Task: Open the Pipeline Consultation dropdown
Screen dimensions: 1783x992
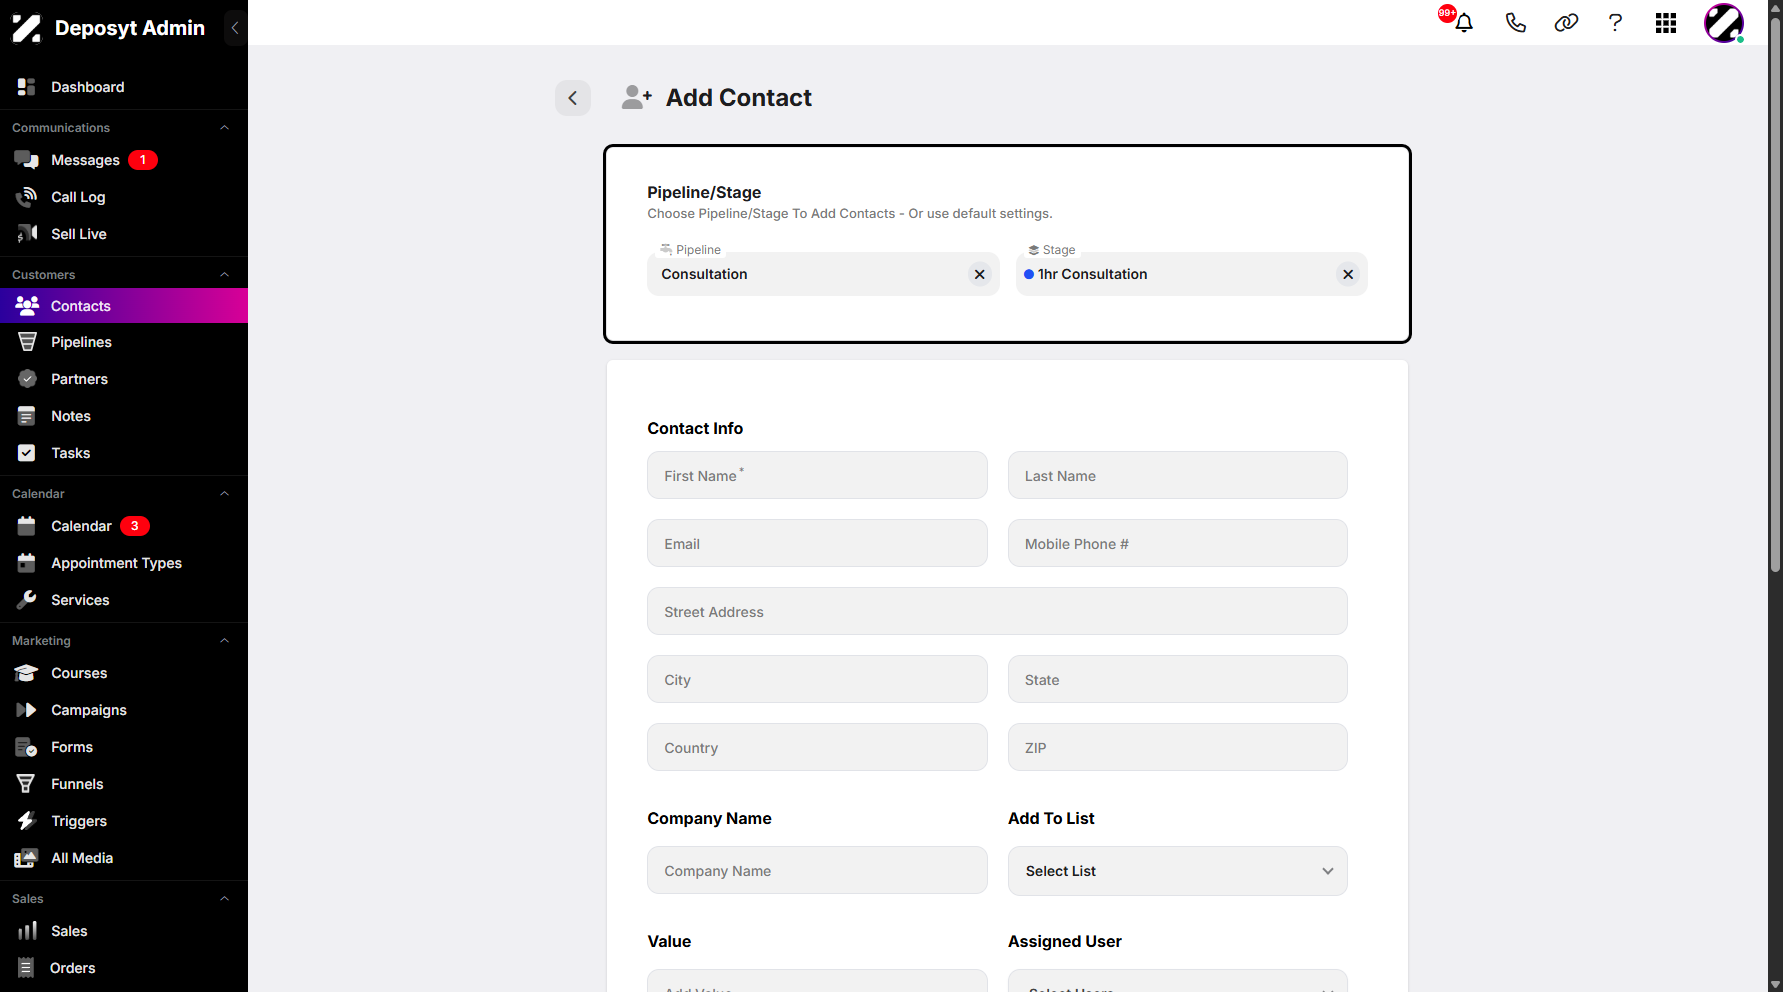Action: (x=823, y=274)
